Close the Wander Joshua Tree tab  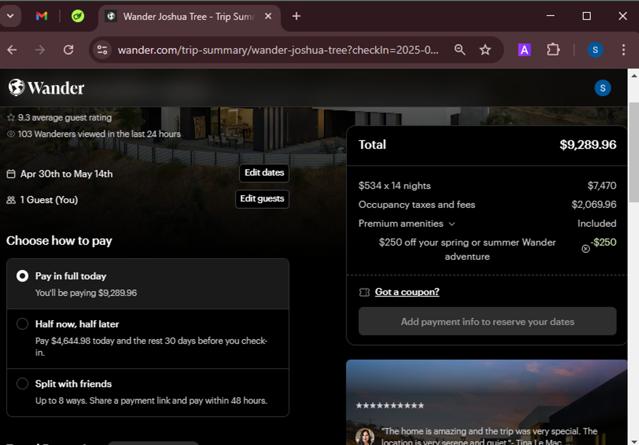tap(268, 16)
